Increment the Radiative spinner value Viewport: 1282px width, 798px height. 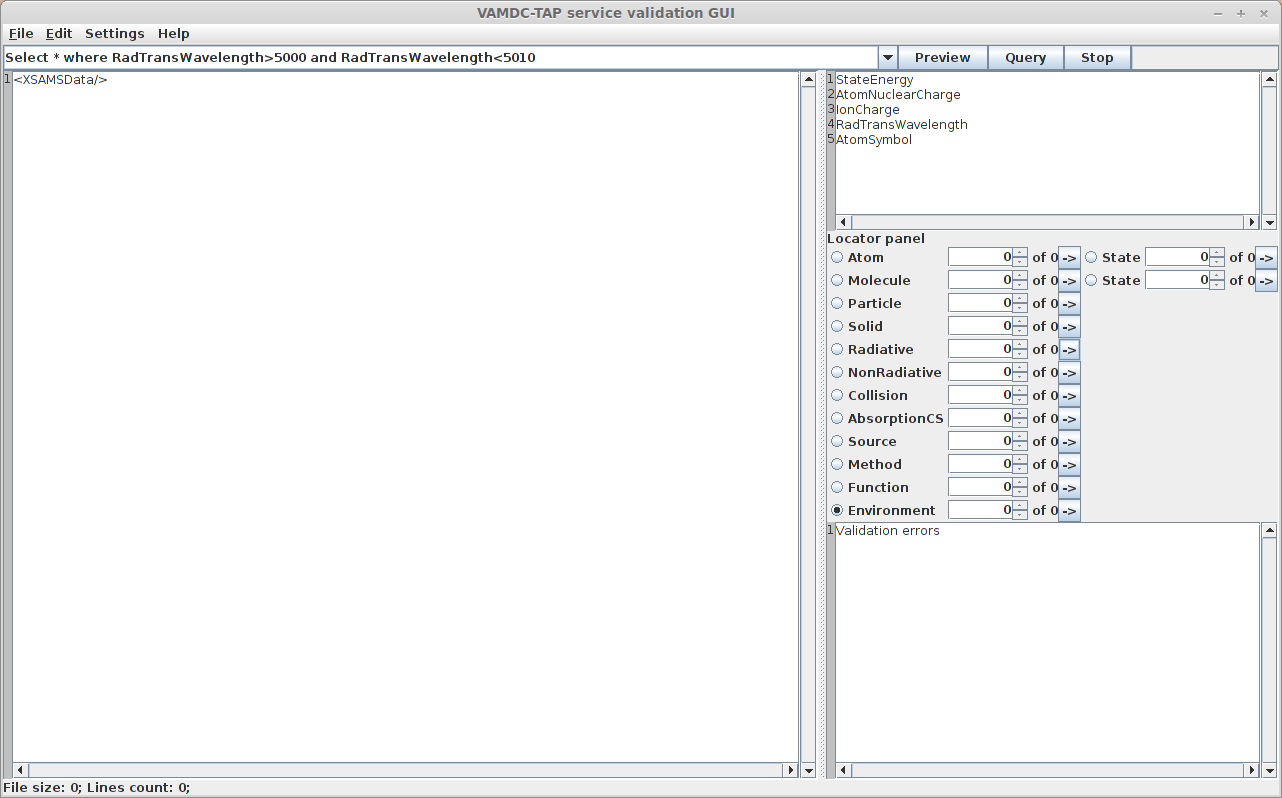1020,344
